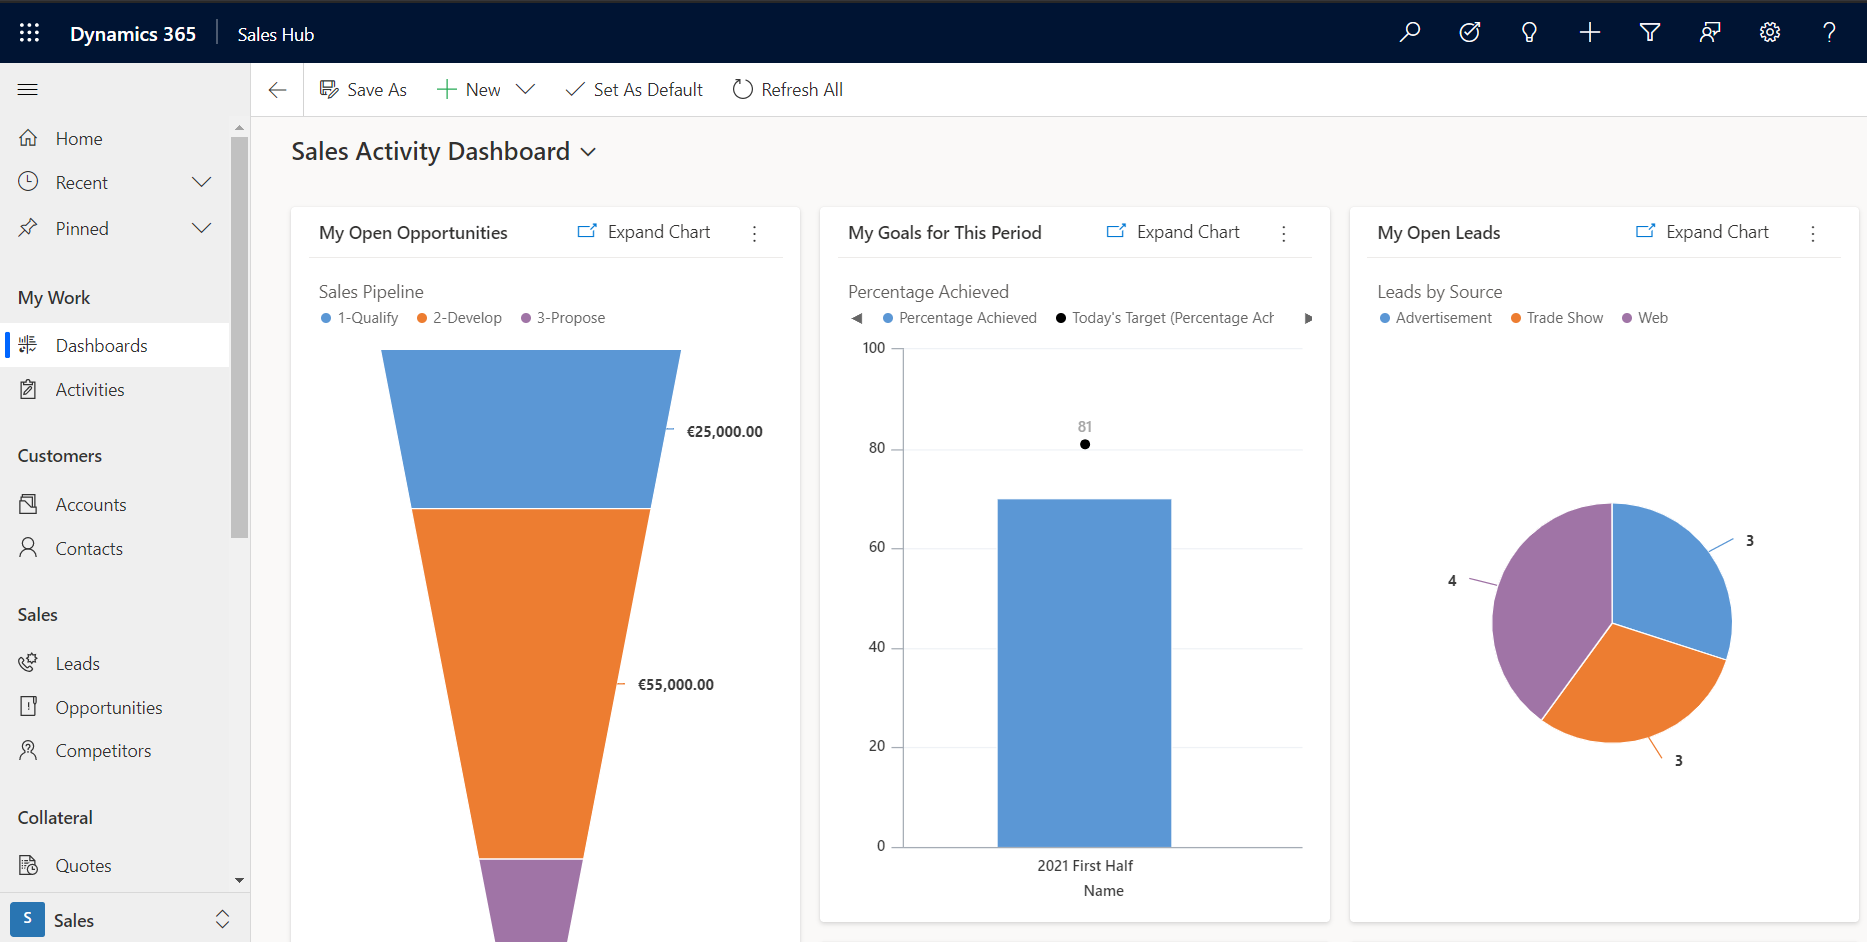Open more options on My Open Opportunities
The height and width of the screenshot is (942, 1867).
(755, 233)
